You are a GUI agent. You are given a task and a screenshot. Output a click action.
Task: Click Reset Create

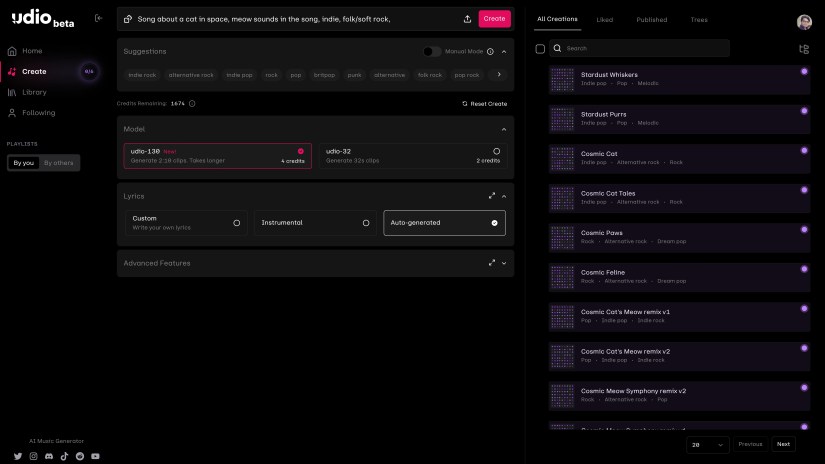pos(485,104)
